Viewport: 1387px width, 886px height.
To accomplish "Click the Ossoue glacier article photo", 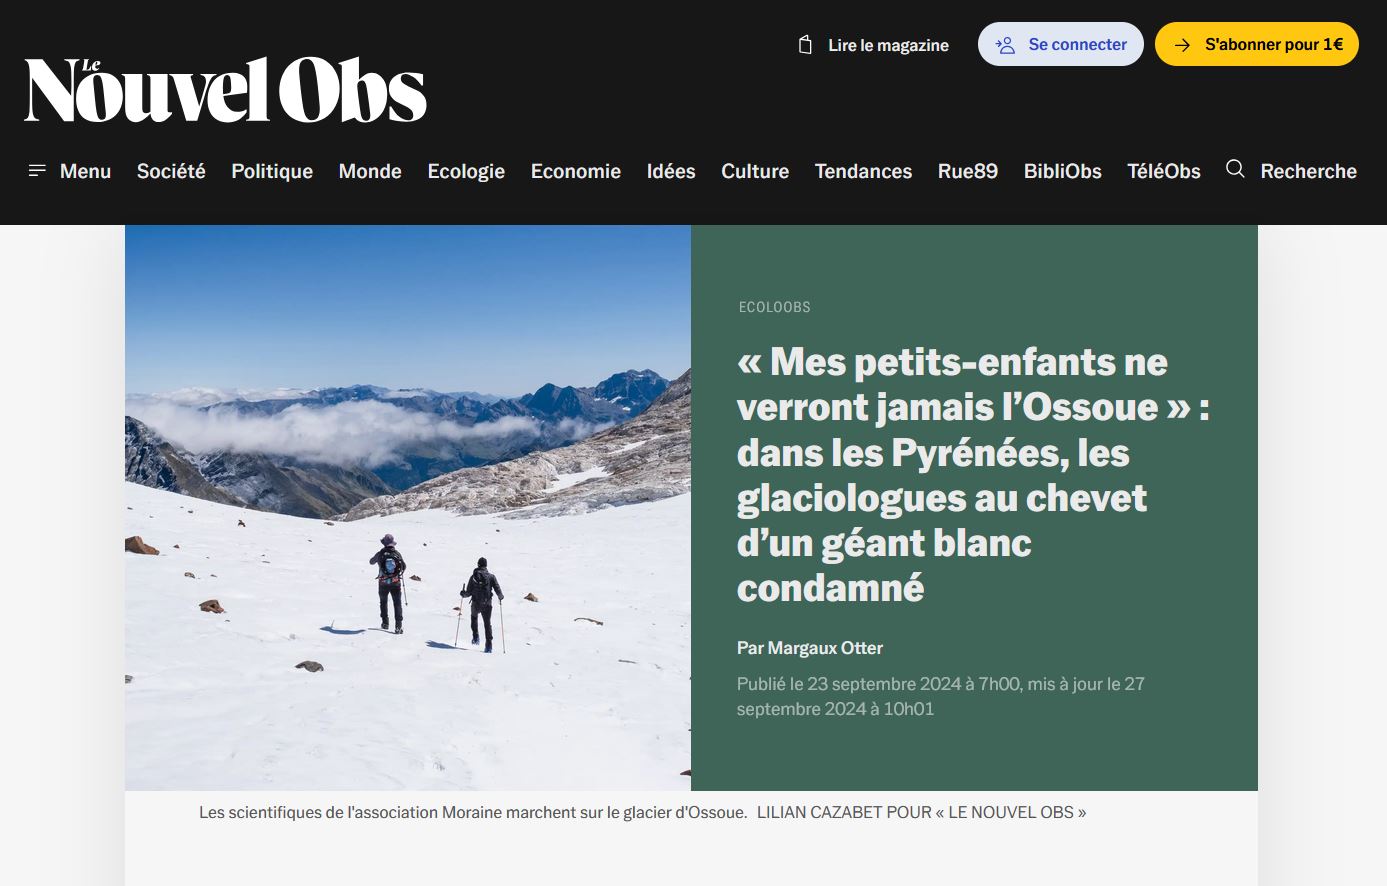I will coord(408,508).
